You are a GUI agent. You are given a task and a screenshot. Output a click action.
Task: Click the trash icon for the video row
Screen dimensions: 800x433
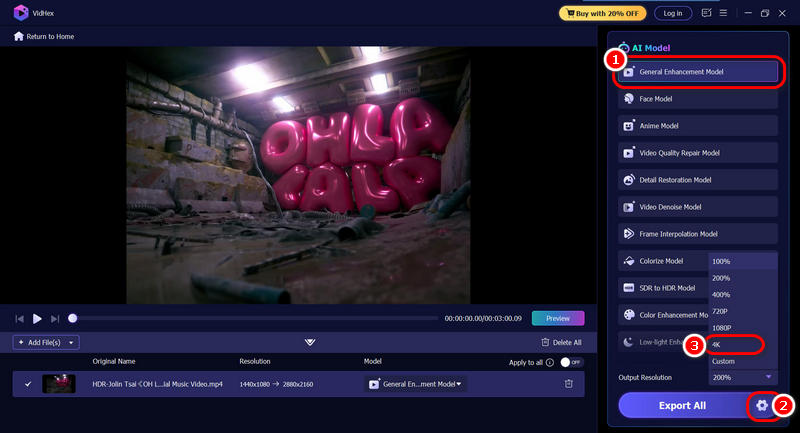pyautogui.click(x=568, y=384)
